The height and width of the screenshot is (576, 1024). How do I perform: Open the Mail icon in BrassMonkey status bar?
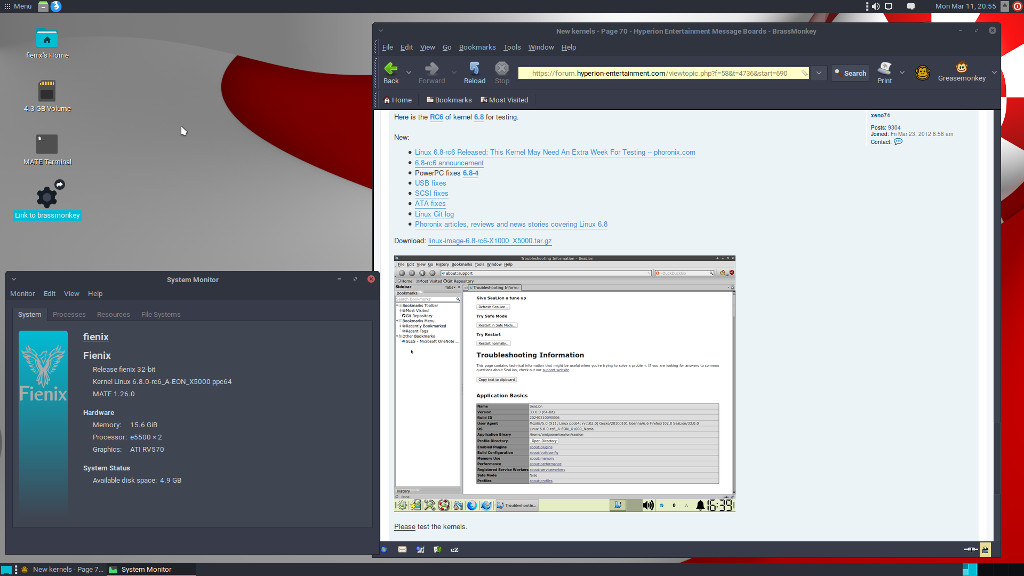402,550
